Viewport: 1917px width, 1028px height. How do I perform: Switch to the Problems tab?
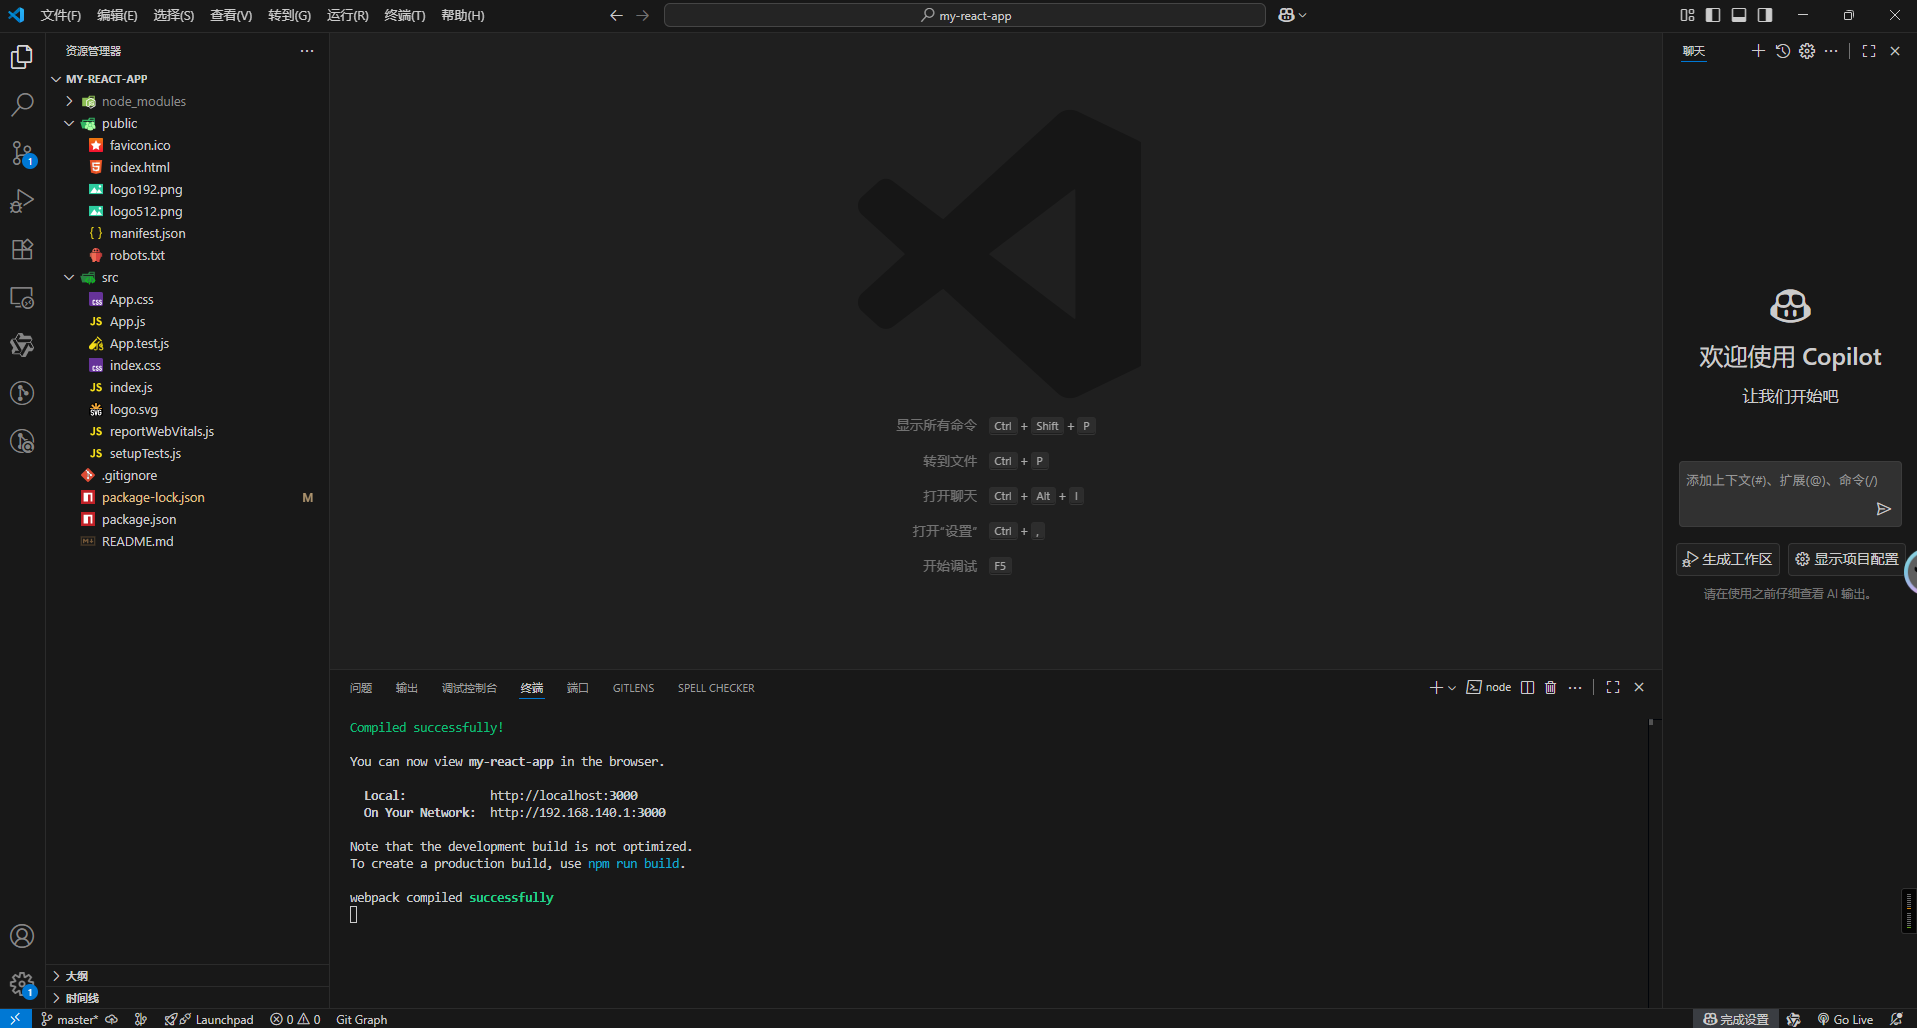pos(361,688)
